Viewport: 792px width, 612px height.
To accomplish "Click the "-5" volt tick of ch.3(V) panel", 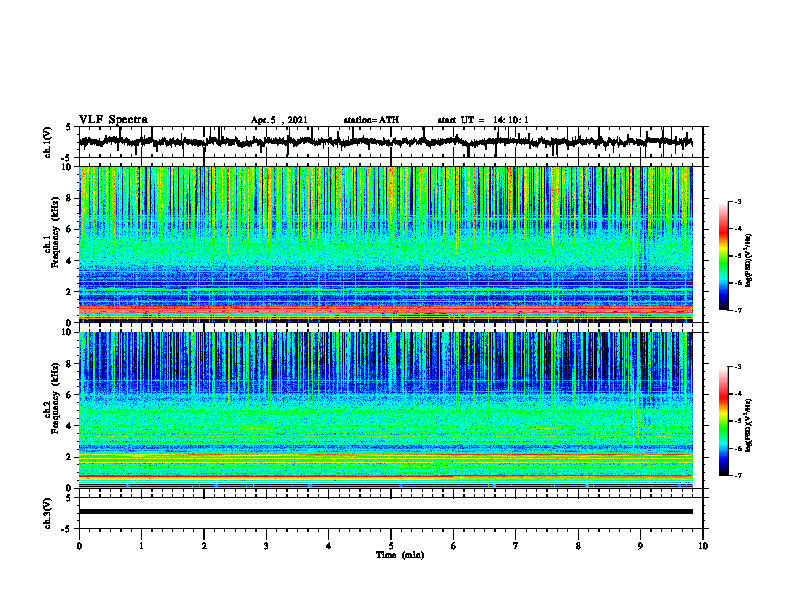I will pyautogui.click(x=67, y=529).
